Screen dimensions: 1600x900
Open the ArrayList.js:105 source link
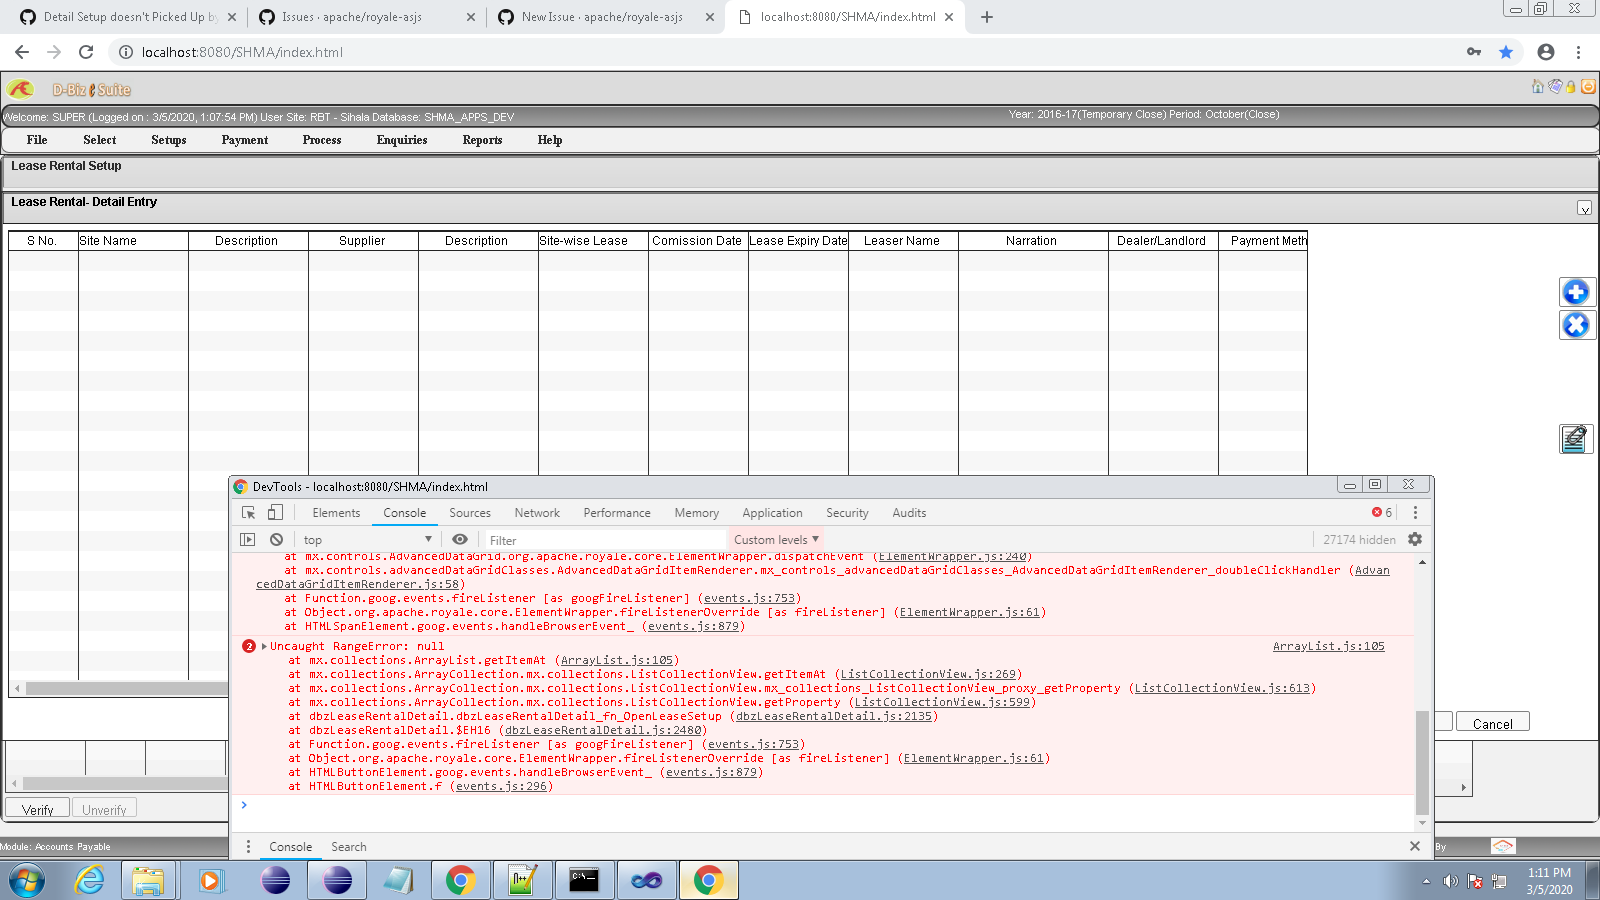(1329, 645)
